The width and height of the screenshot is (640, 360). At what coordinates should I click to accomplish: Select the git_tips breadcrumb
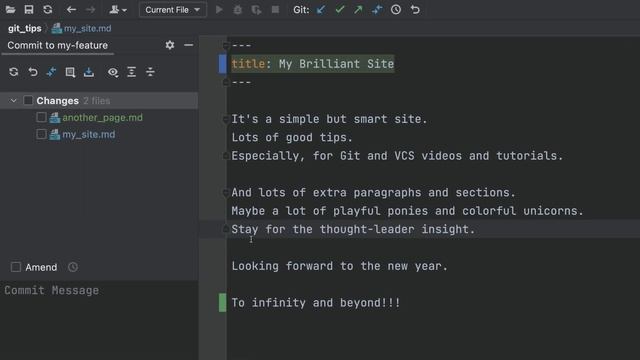[x=24, y=28]
